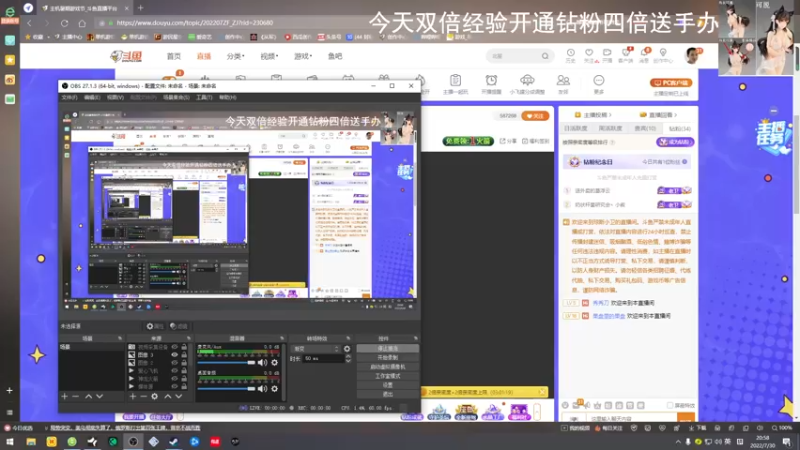This screenshot has height=450, width=800.
Task: Toggle visibility of 图像 3 source
Action: 174,355
